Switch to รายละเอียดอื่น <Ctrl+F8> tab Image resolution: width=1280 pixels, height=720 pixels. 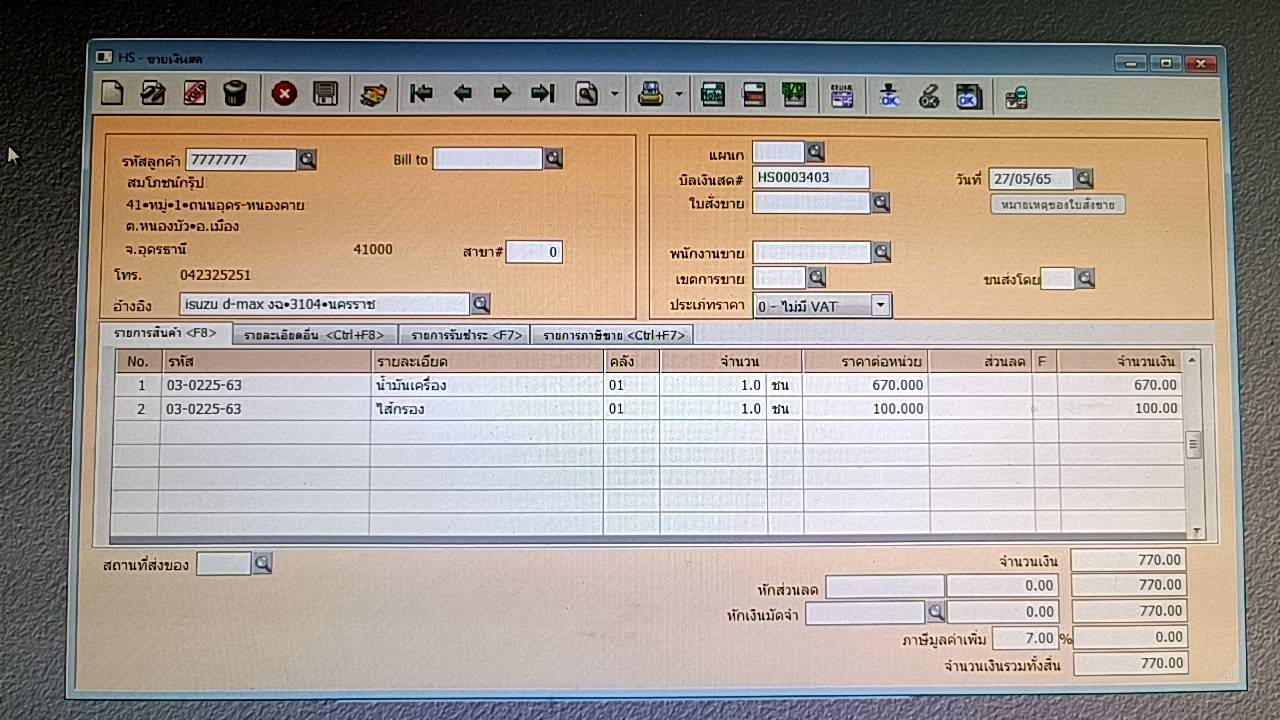pyautogui.click(x=315, y=336)
